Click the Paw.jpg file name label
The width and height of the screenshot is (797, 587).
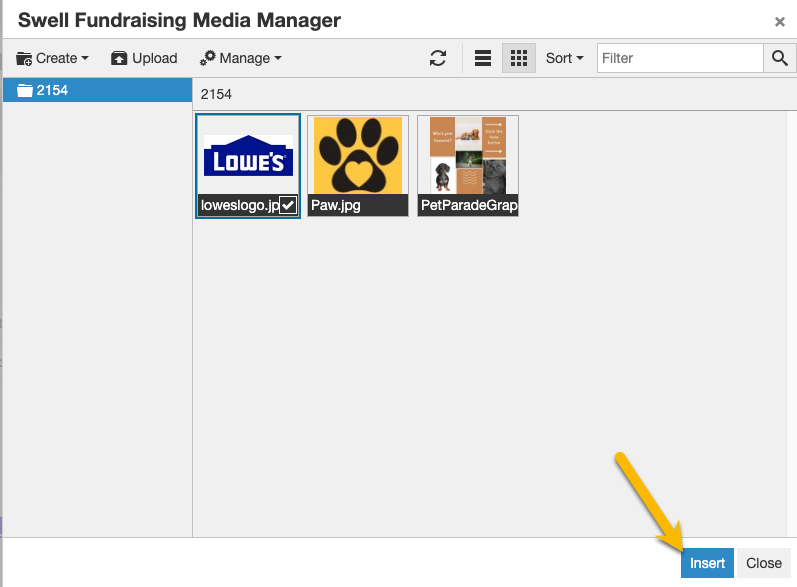336,205
